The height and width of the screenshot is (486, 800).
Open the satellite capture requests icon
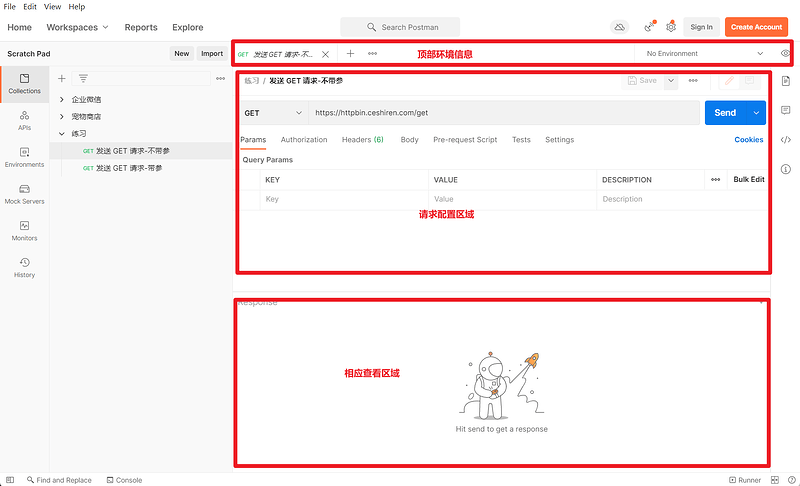click(x=649, y=27)
